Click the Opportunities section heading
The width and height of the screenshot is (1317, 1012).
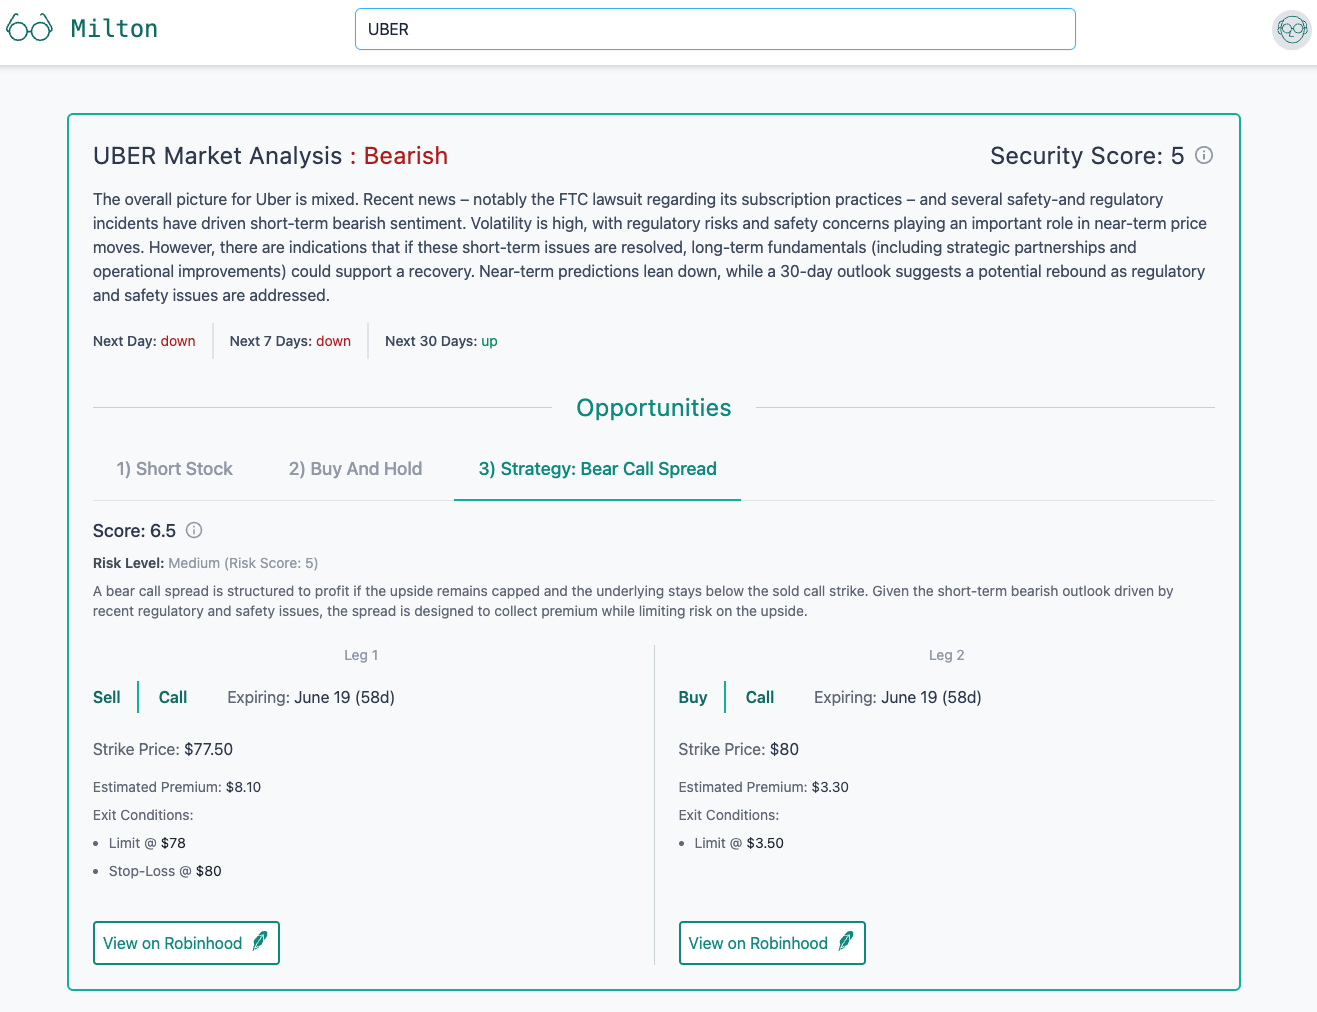coord(654,408)
